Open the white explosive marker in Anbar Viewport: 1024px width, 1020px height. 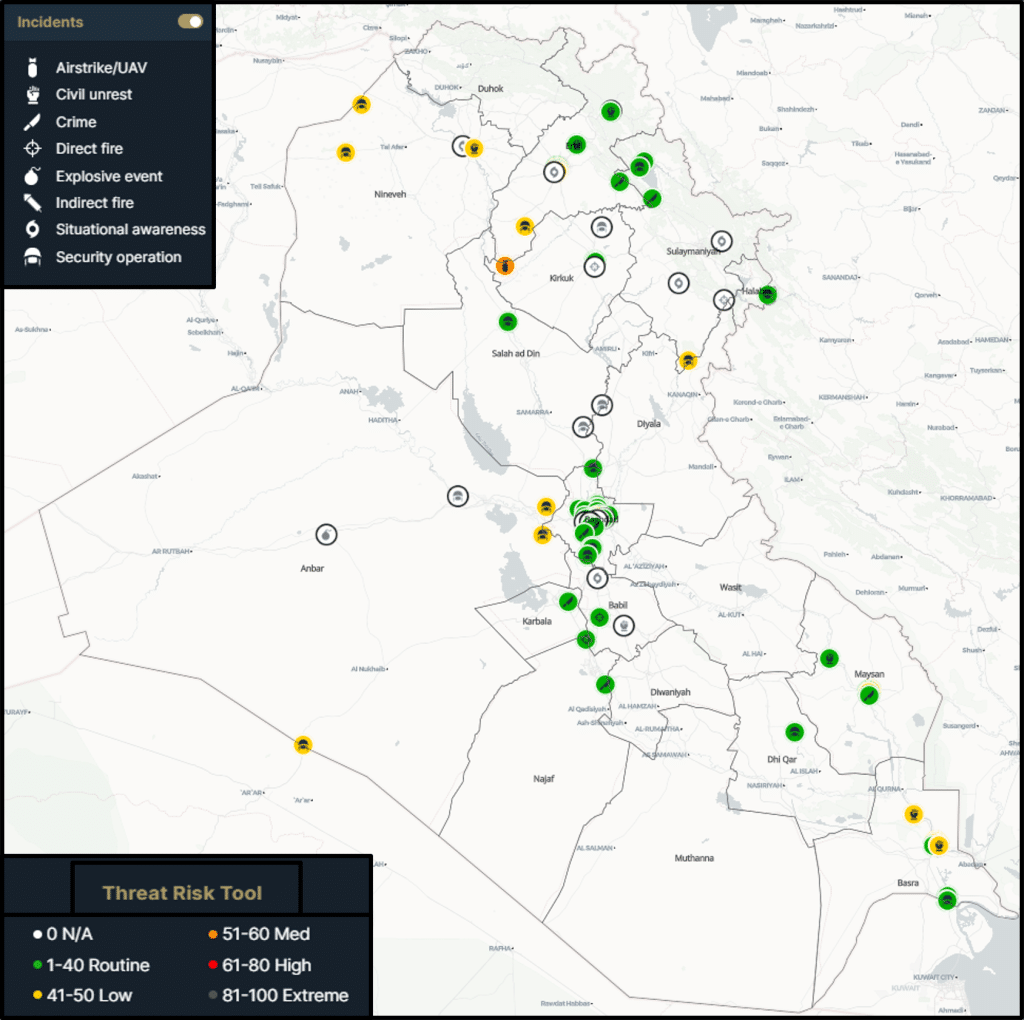[326, 534]
